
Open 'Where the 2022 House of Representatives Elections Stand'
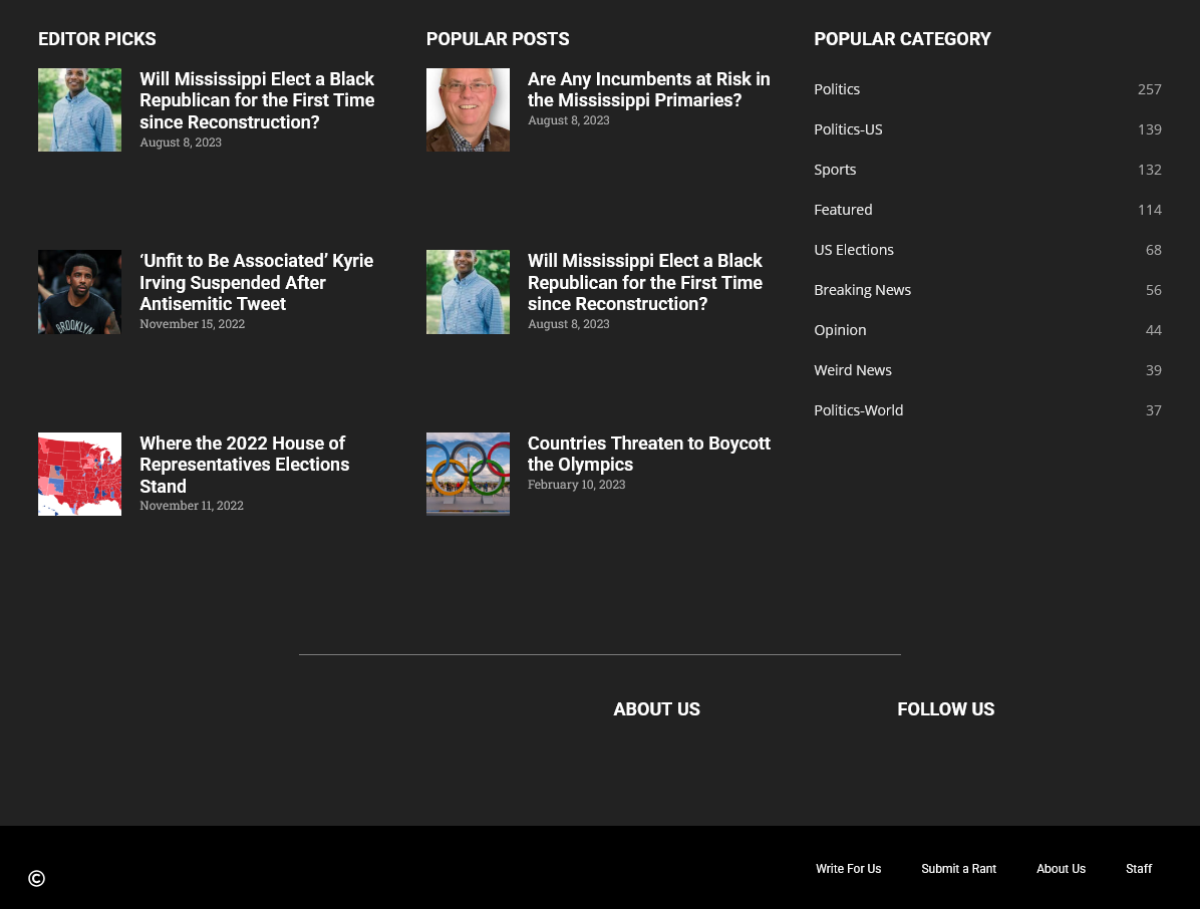pos(244,464)
